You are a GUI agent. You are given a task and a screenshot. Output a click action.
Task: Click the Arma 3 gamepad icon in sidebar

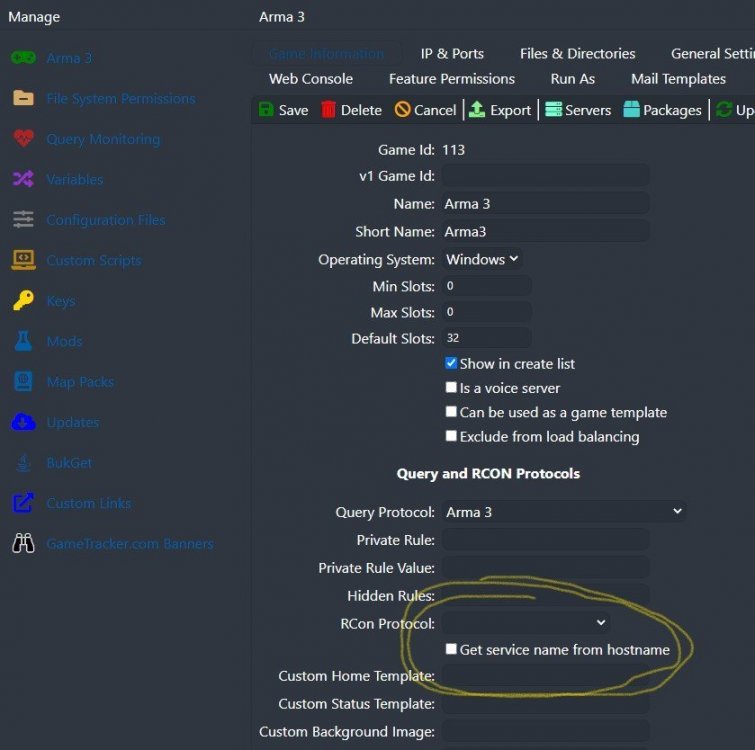tap(23, 58)
